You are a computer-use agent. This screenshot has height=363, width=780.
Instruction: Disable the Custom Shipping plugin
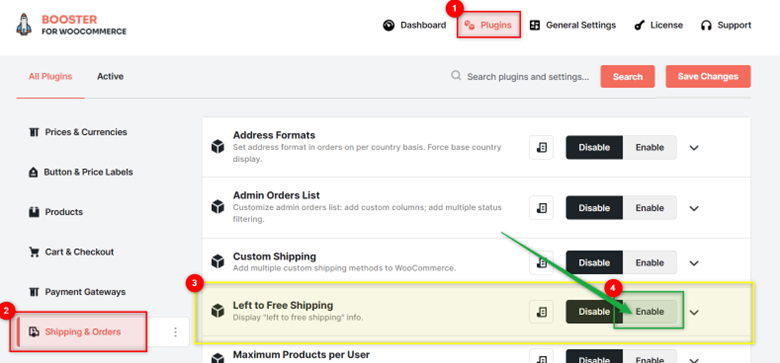(594, 263)
